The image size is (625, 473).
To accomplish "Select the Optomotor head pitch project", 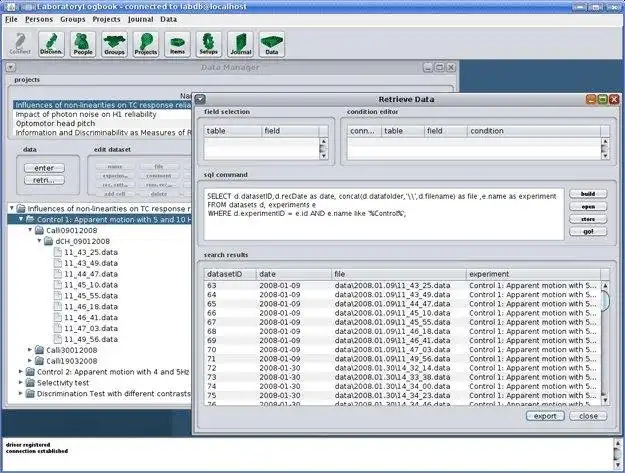I will (x=102, y=124).
